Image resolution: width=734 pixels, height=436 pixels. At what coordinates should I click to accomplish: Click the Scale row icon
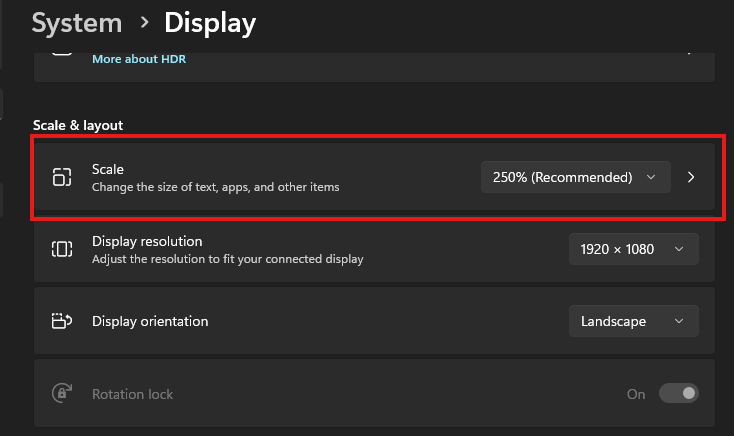point(62,177)
